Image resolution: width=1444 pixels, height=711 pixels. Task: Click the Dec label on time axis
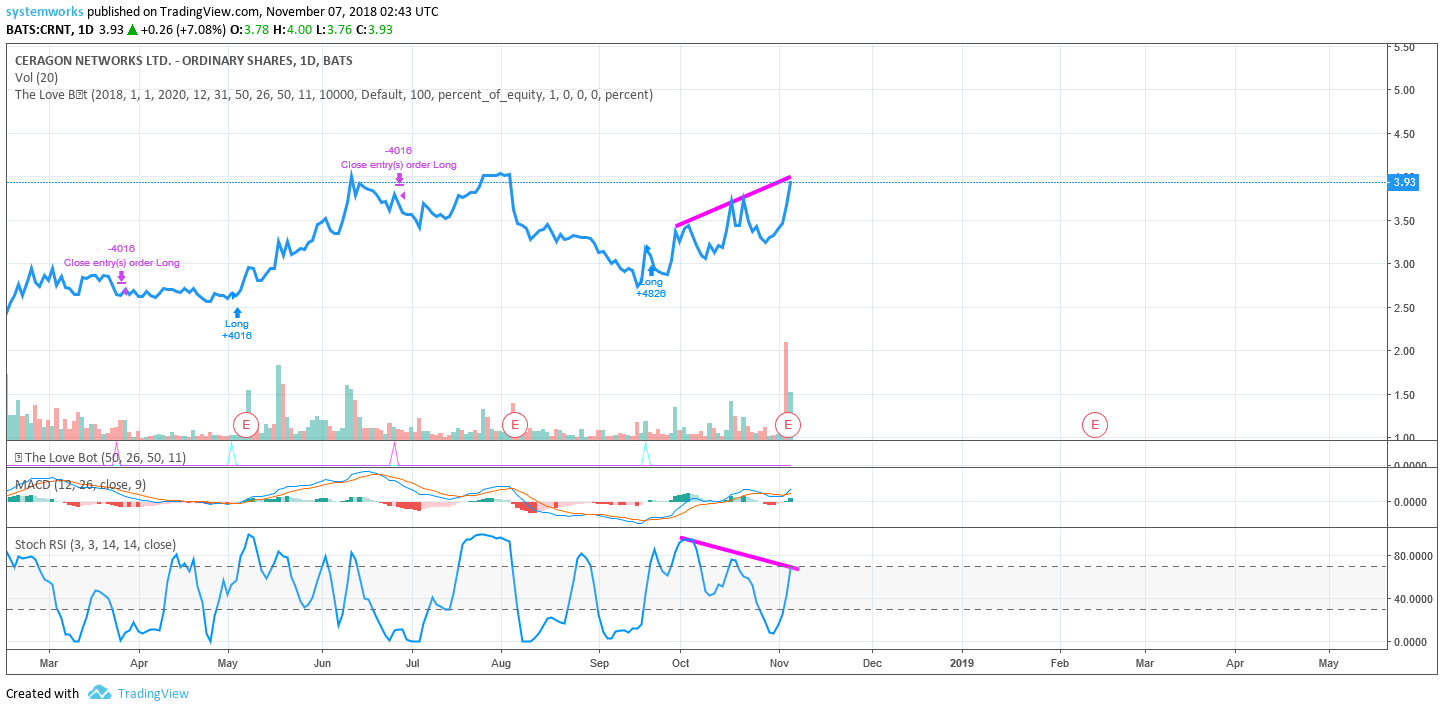(872, 663)
